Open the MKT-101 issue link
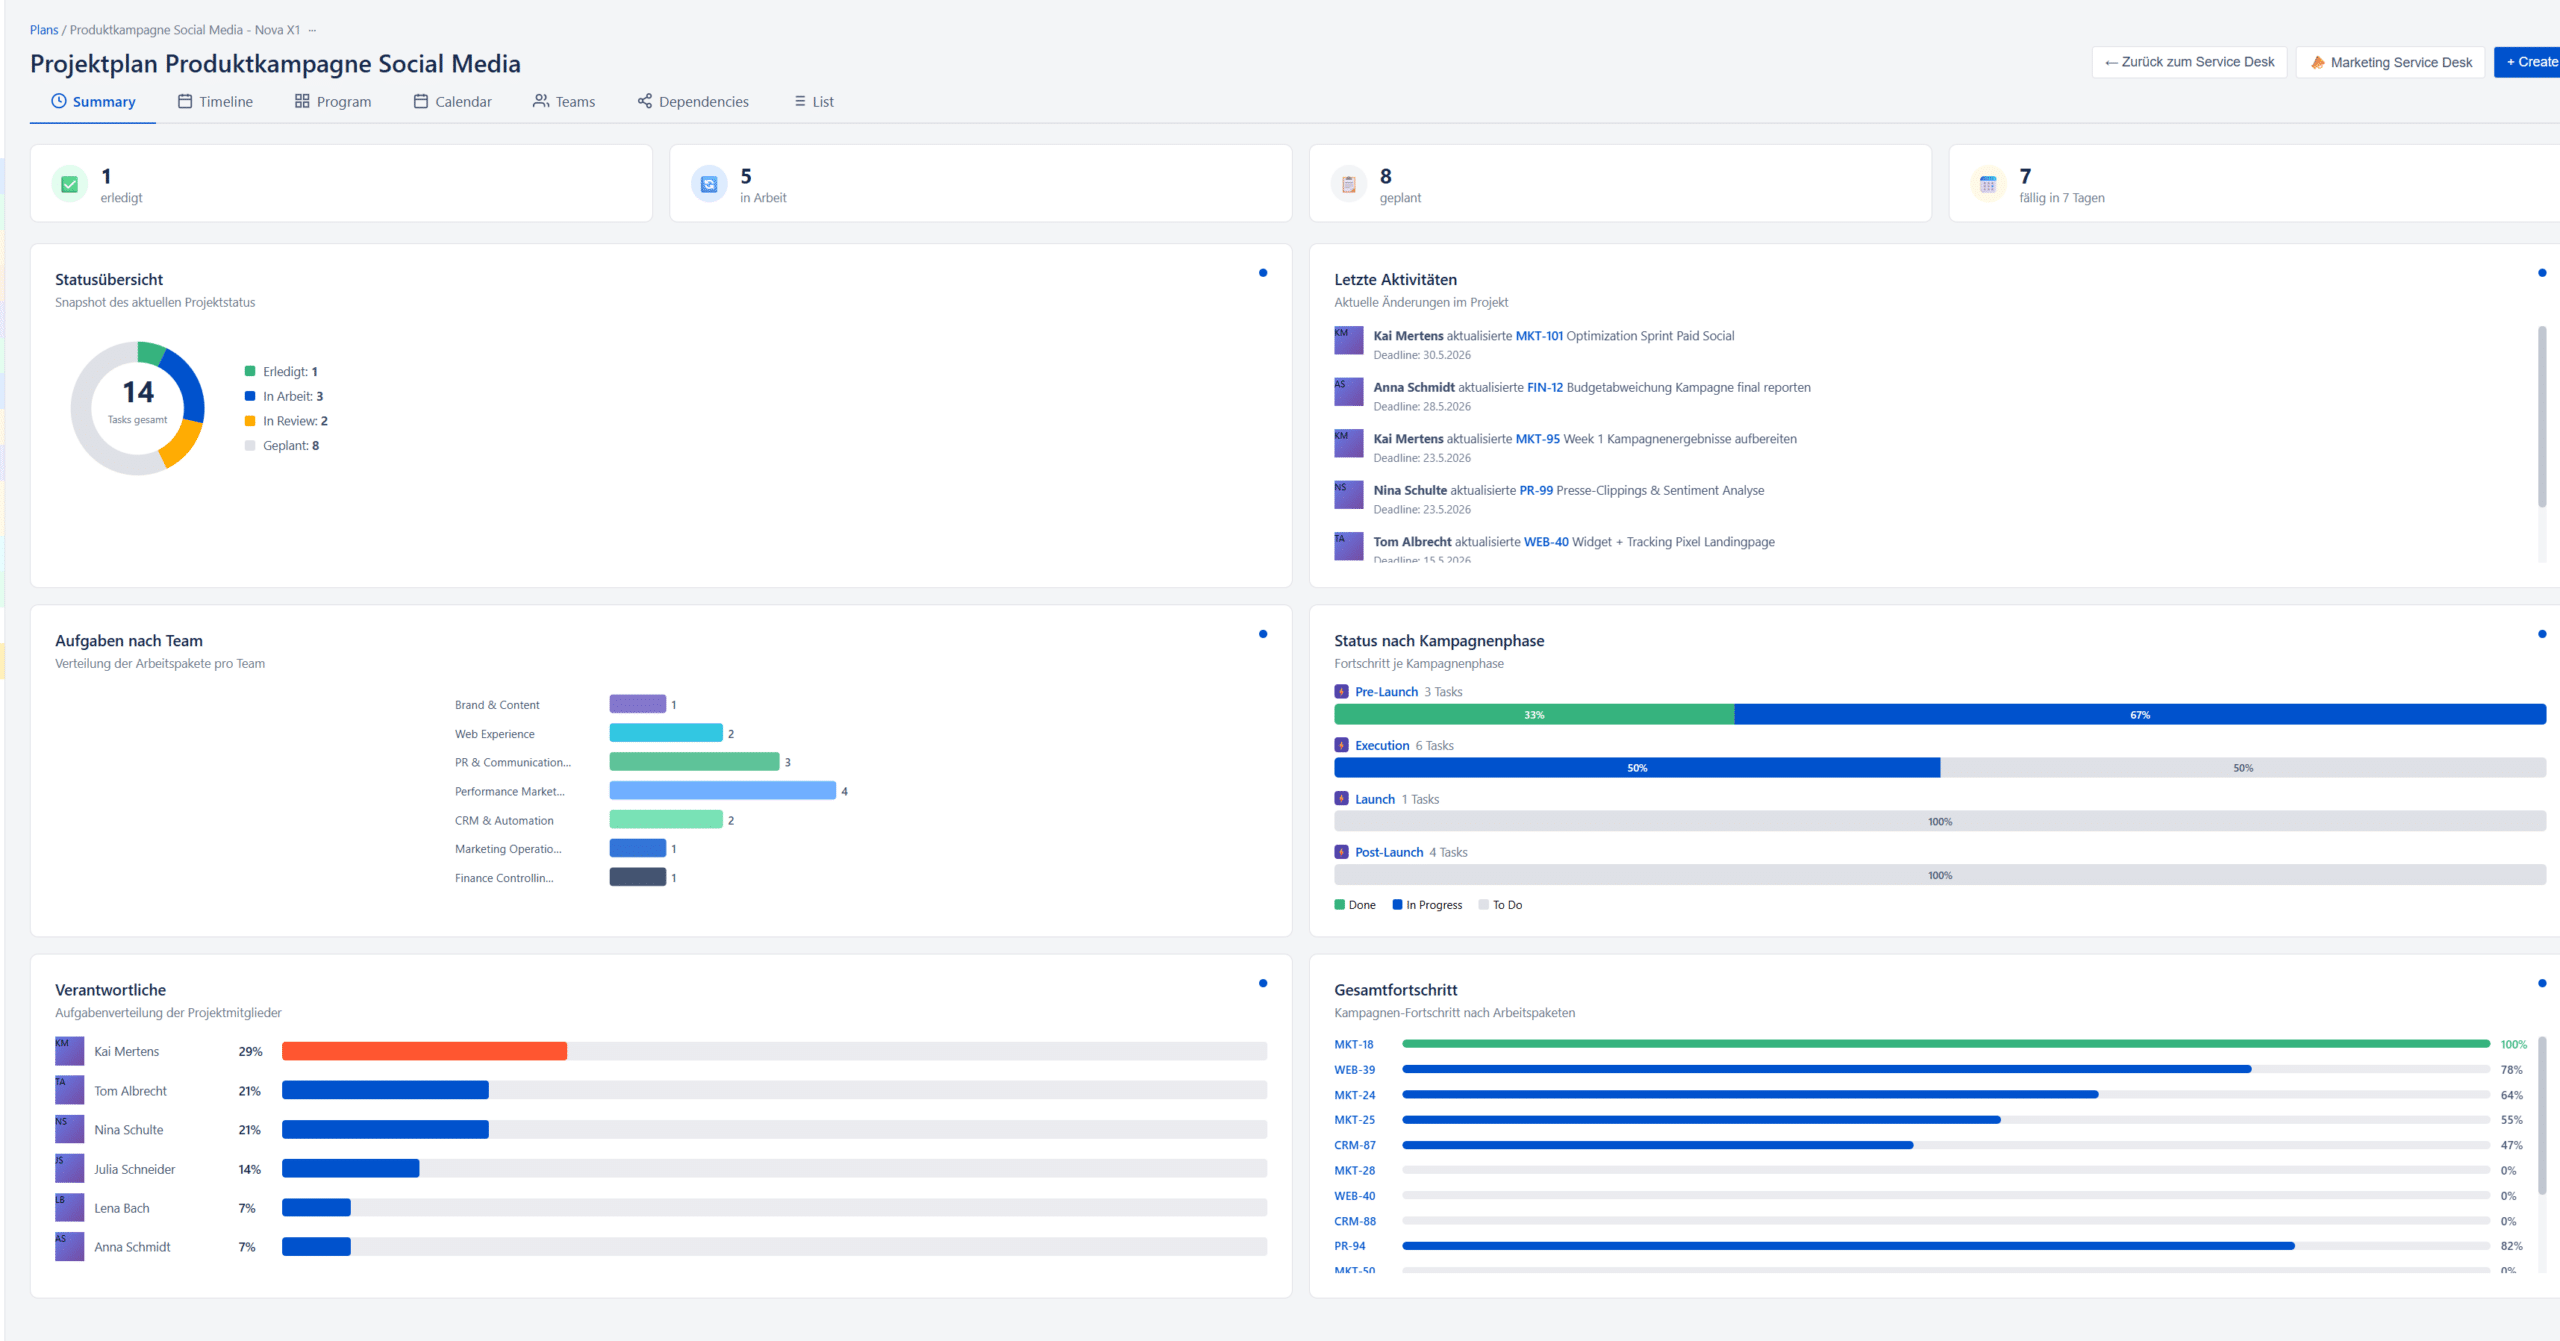Image resolution: width=2560 pixels, height=1341 pixels. [1538, 336]
